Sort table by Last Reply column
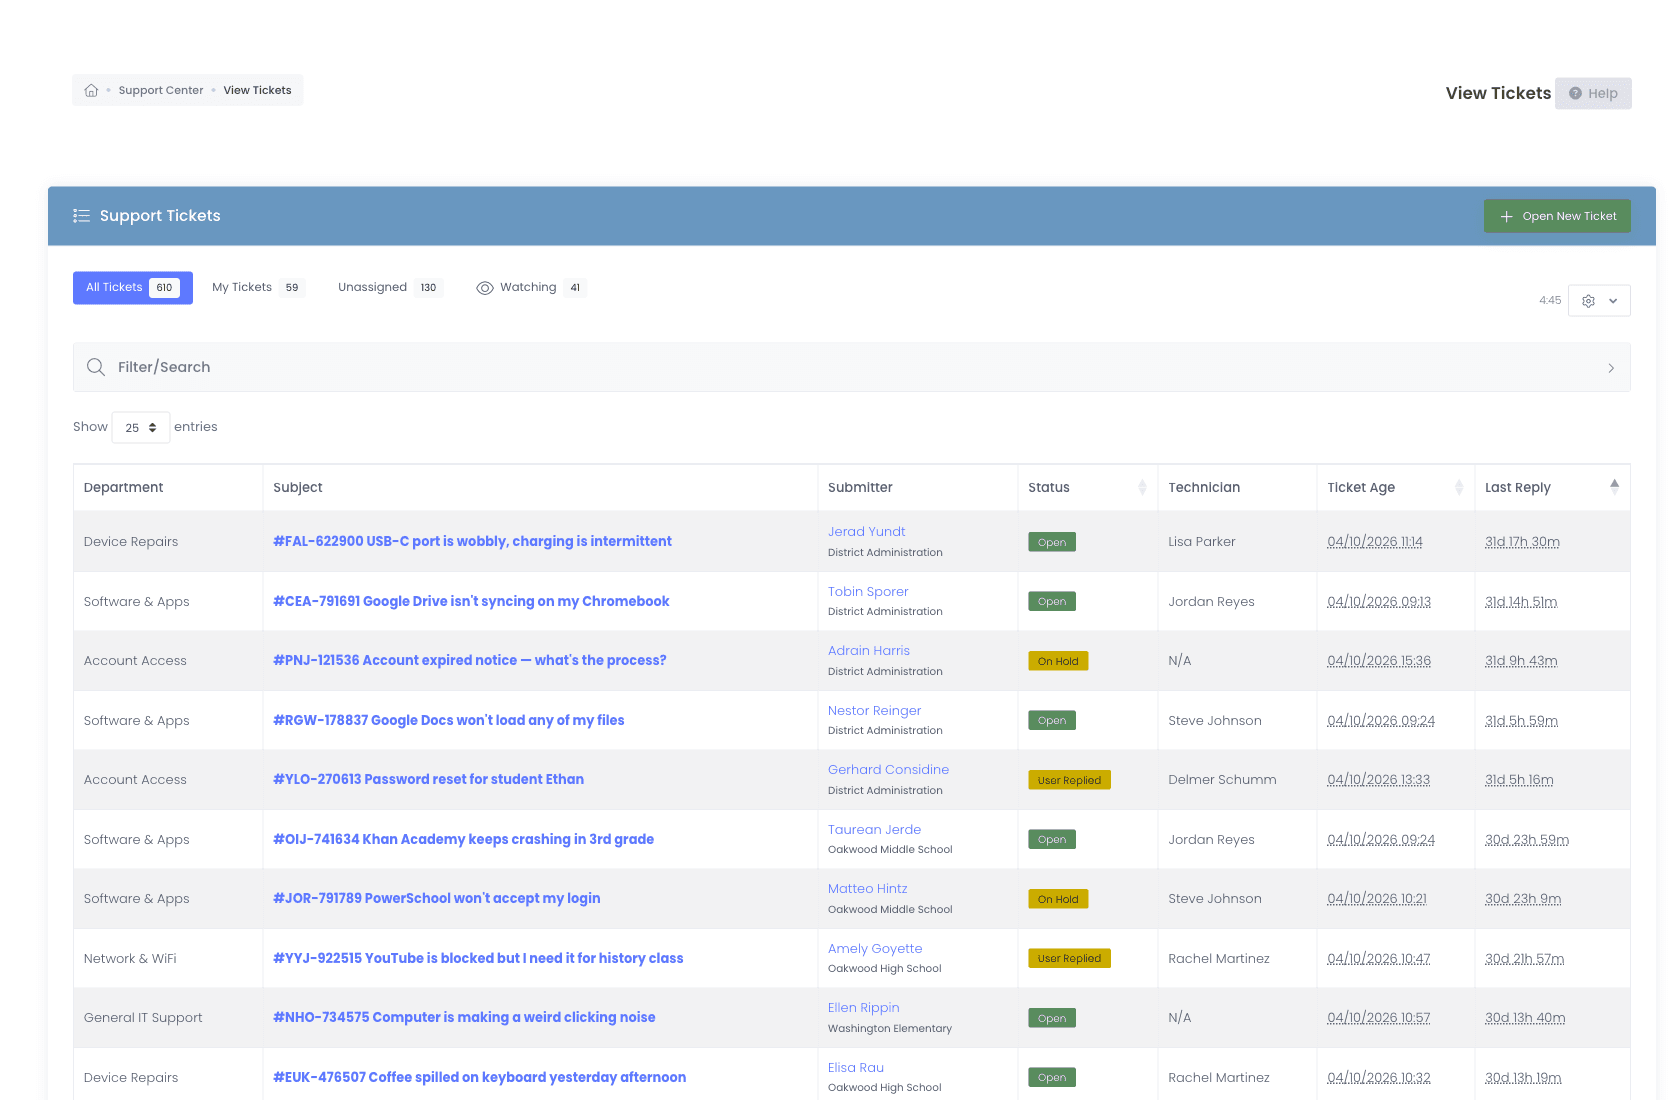 click(x=1552, y=487)
